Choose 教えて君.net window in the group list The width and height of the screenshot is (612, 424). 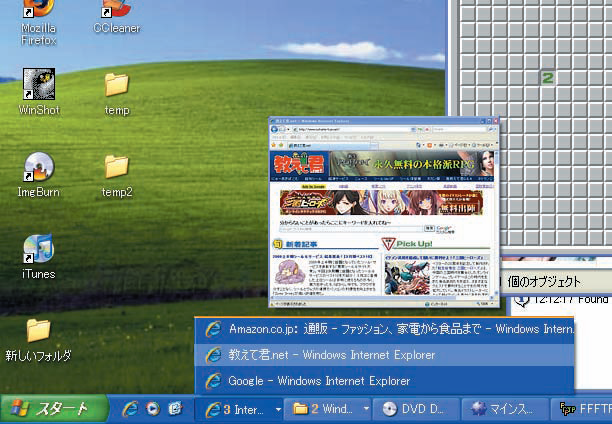pos(384,355)
